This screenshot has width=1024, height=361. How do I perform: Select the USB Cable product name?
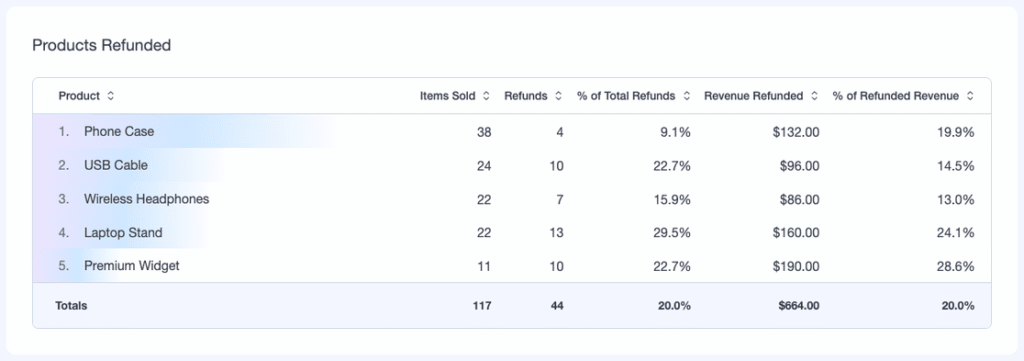116,165
